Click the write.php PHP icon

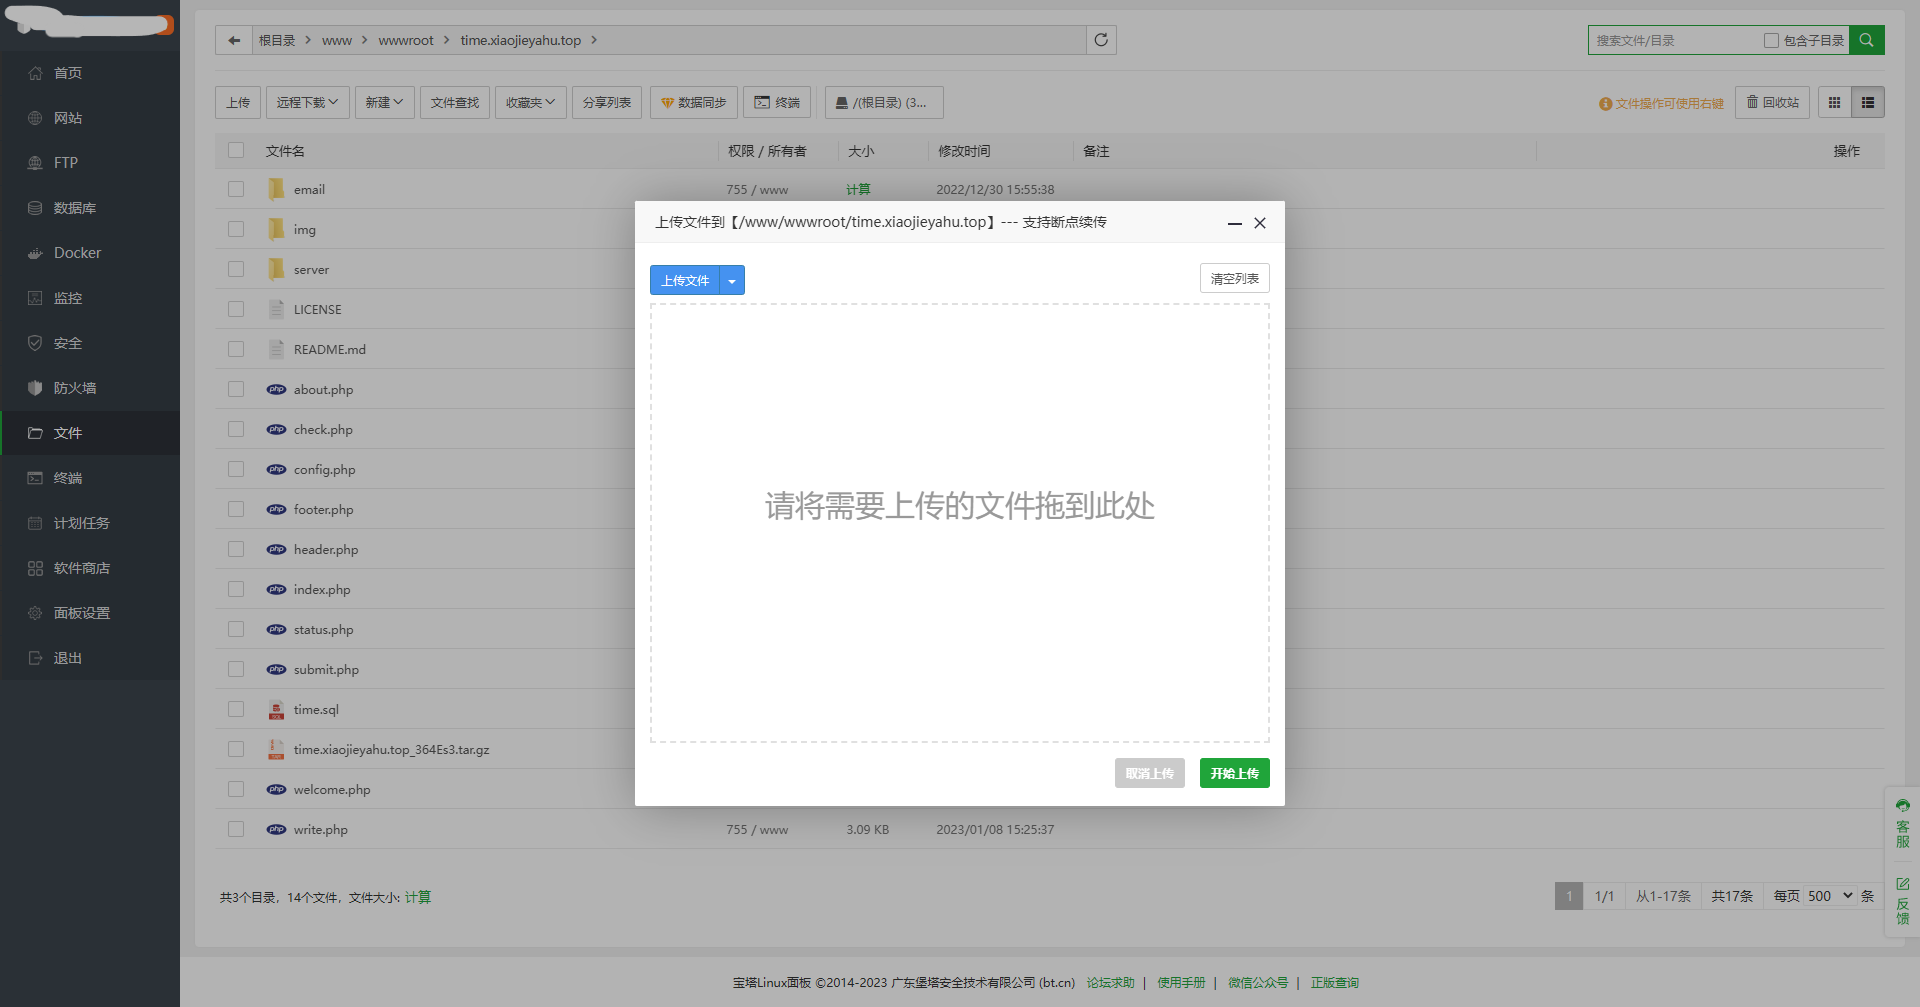coord(276,829)
